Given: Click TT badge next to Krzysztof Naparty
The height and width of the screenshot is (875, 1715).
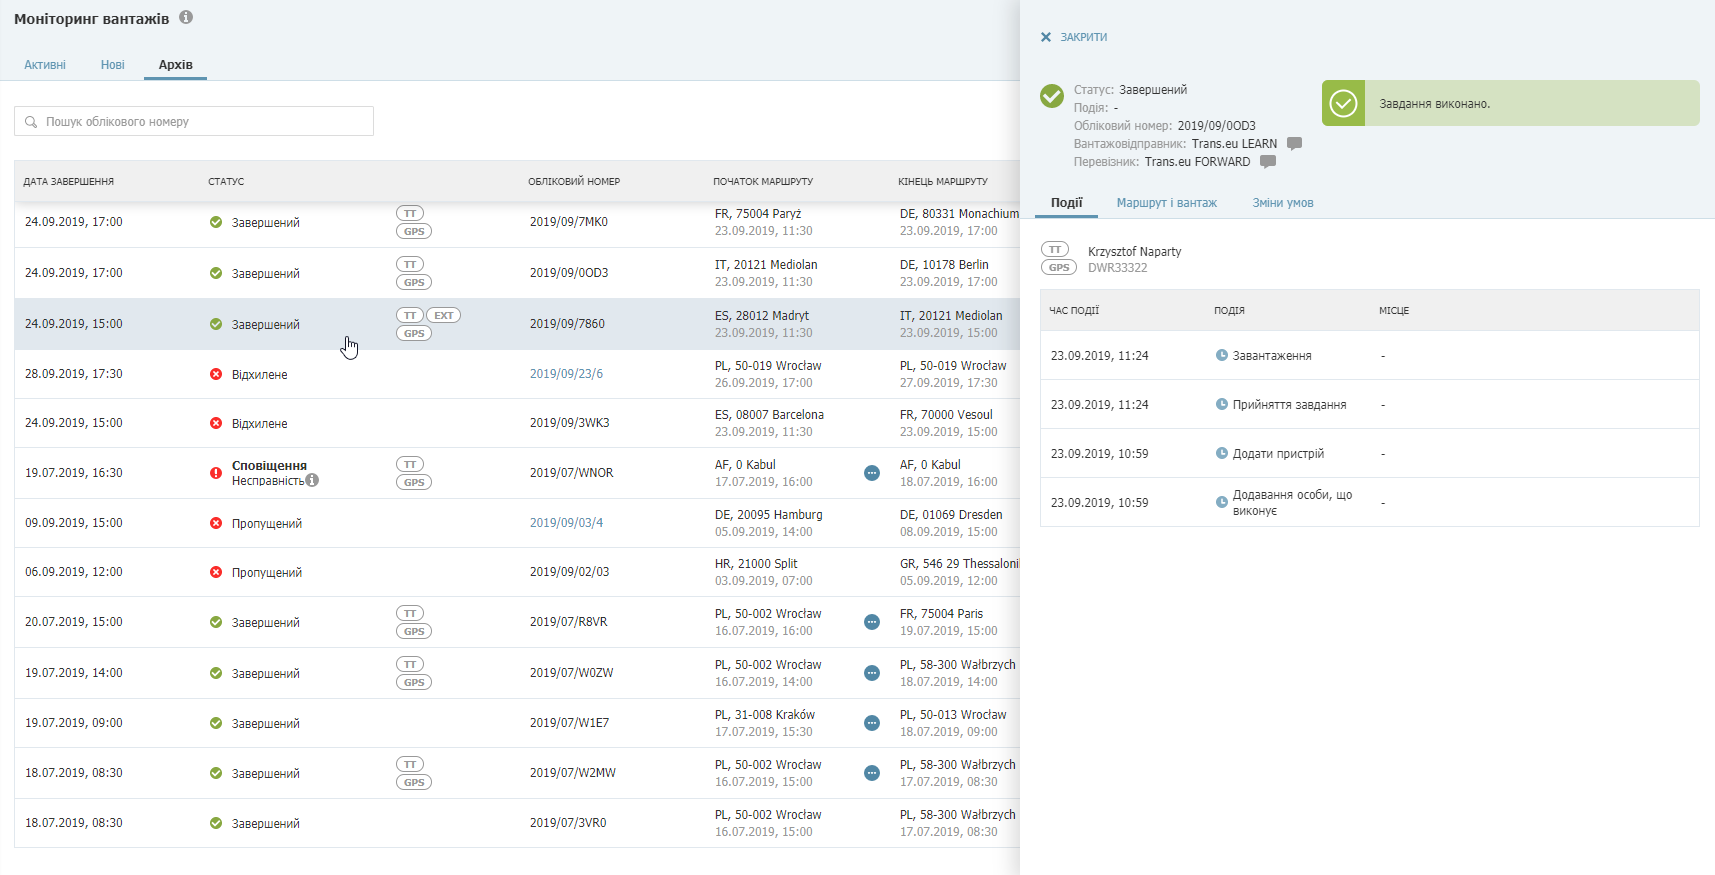Looking at the screenshot, I should coord(1055,249).
